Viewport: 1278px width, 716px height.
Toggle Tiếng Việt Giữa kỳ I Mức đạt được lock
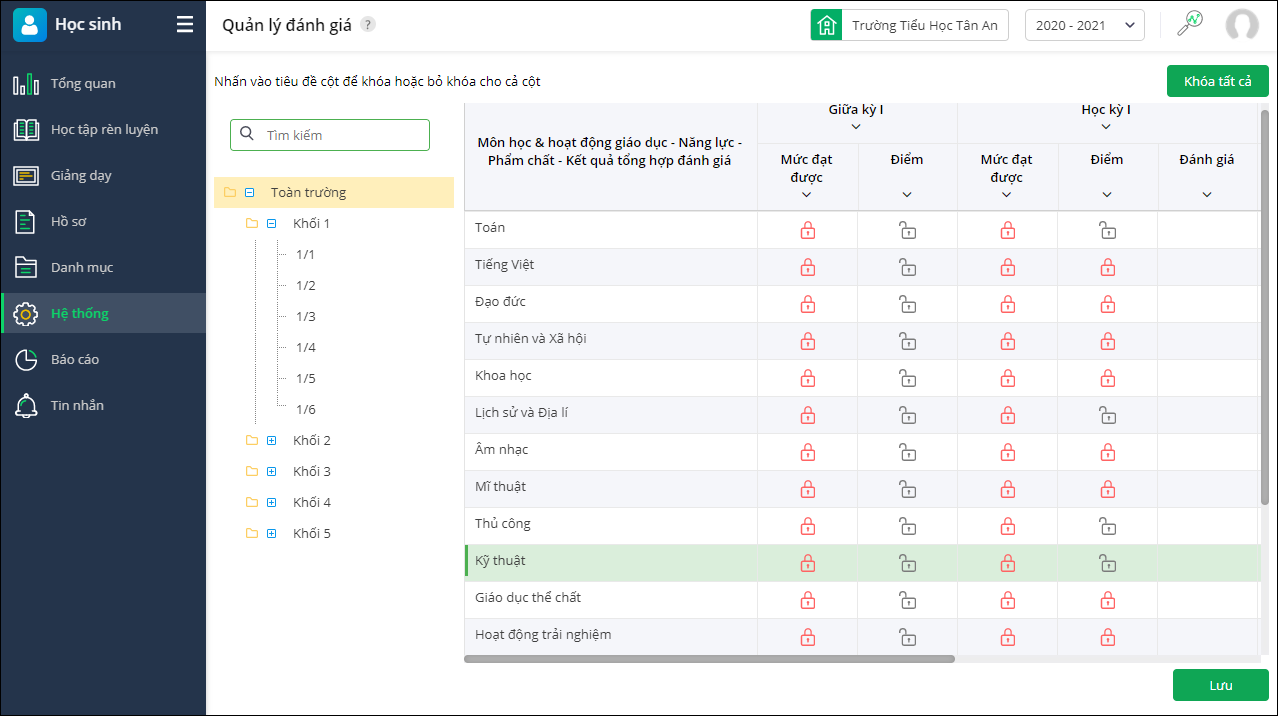point(808,267)
